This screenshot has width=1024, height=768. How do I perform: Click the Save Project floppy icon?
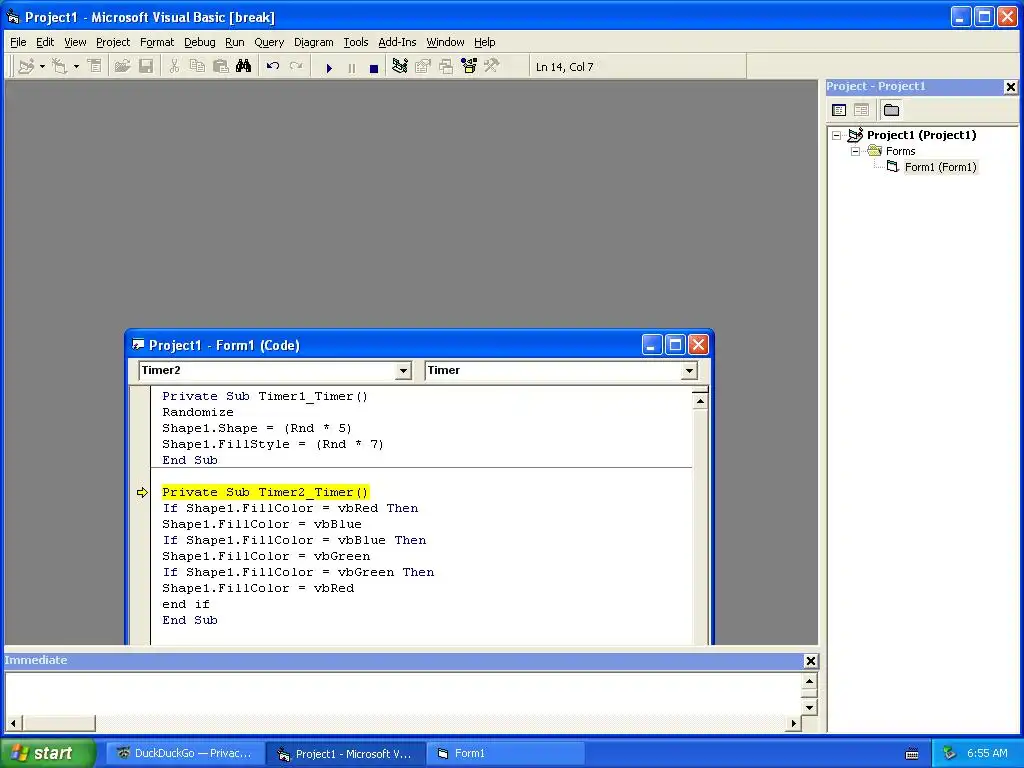(146, 67)
